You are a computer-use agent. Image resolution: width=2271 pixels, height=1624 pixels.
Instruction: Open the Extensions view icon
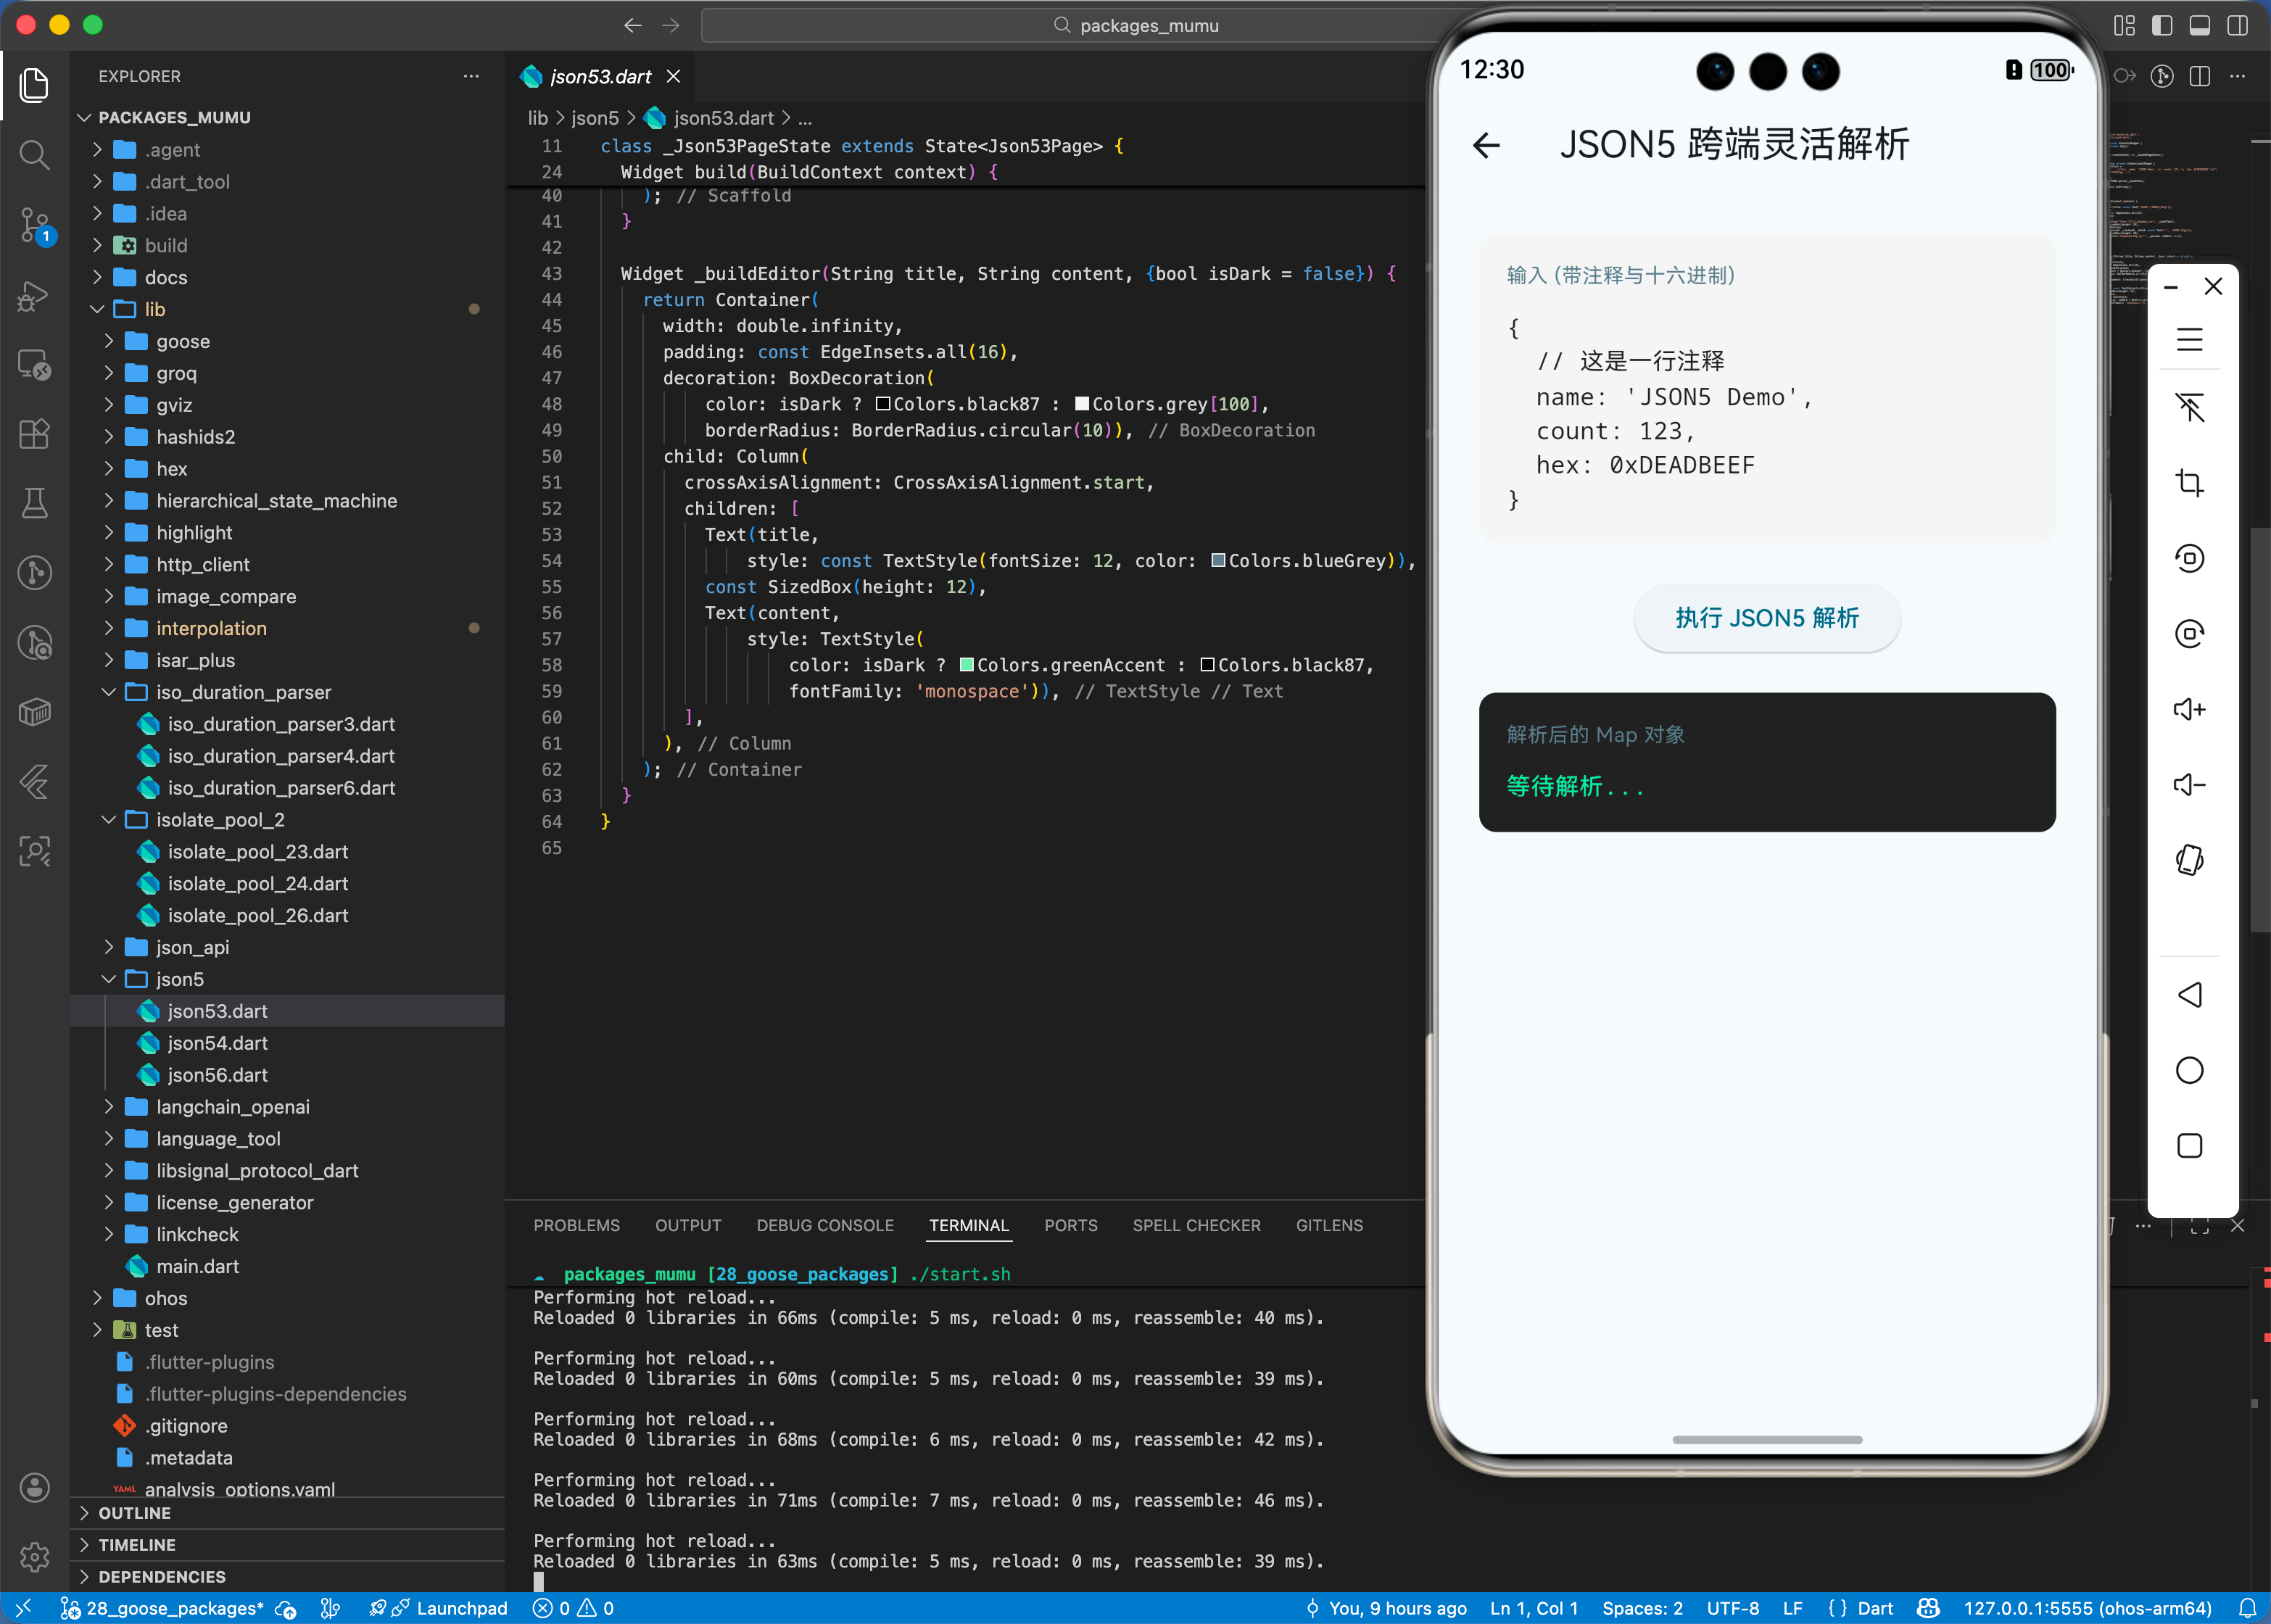tap(34, 433)
